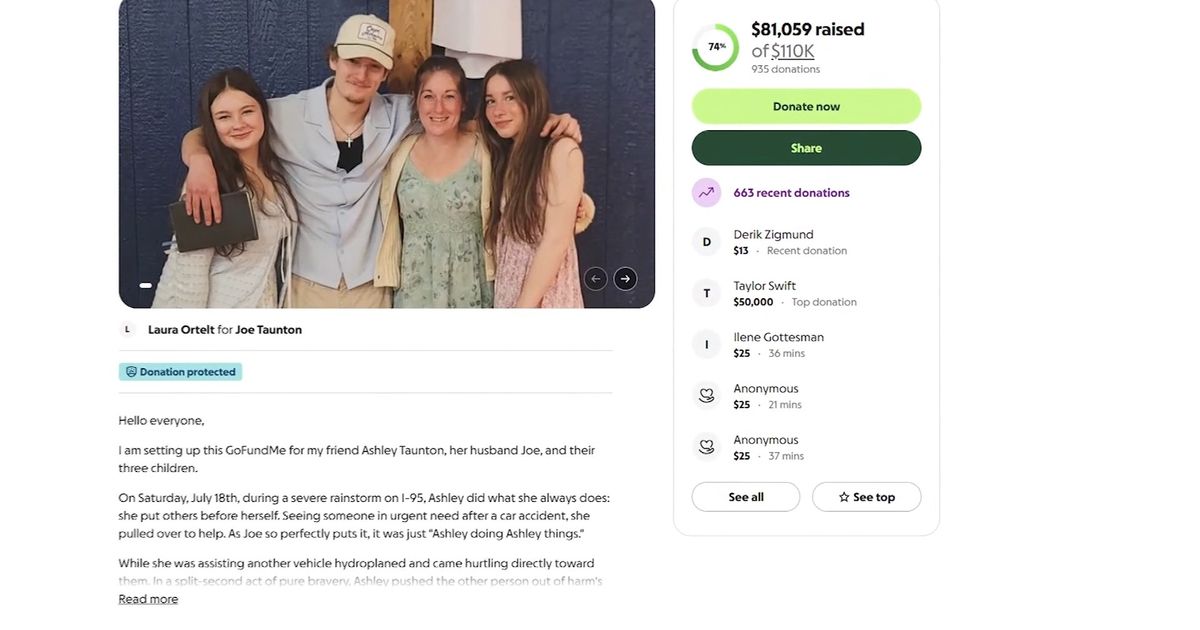Open See all donations list
The height and width of the screenshot is (630, 1200).
(x=746, y=497)
